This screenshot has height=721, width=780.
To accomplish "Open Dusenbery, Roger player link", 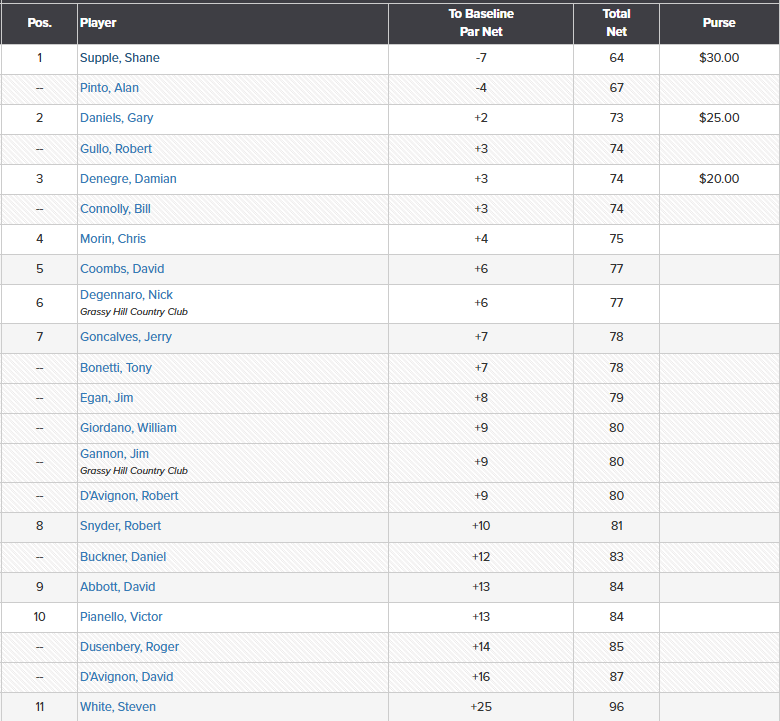I will coord(129,647).
